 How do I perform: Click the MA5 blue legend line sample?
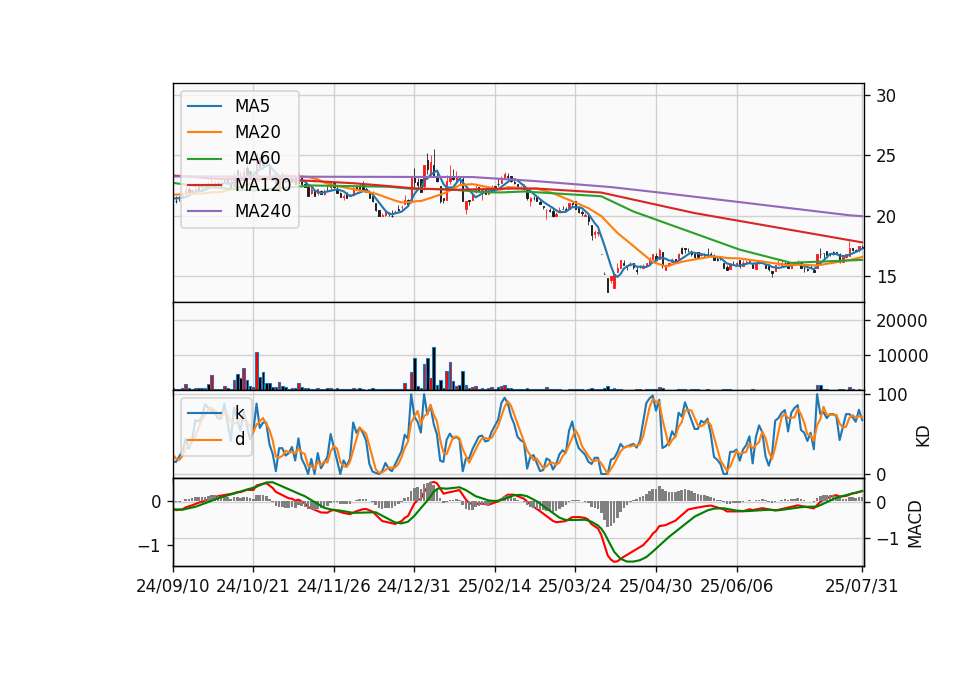click(x=204, y=107)
